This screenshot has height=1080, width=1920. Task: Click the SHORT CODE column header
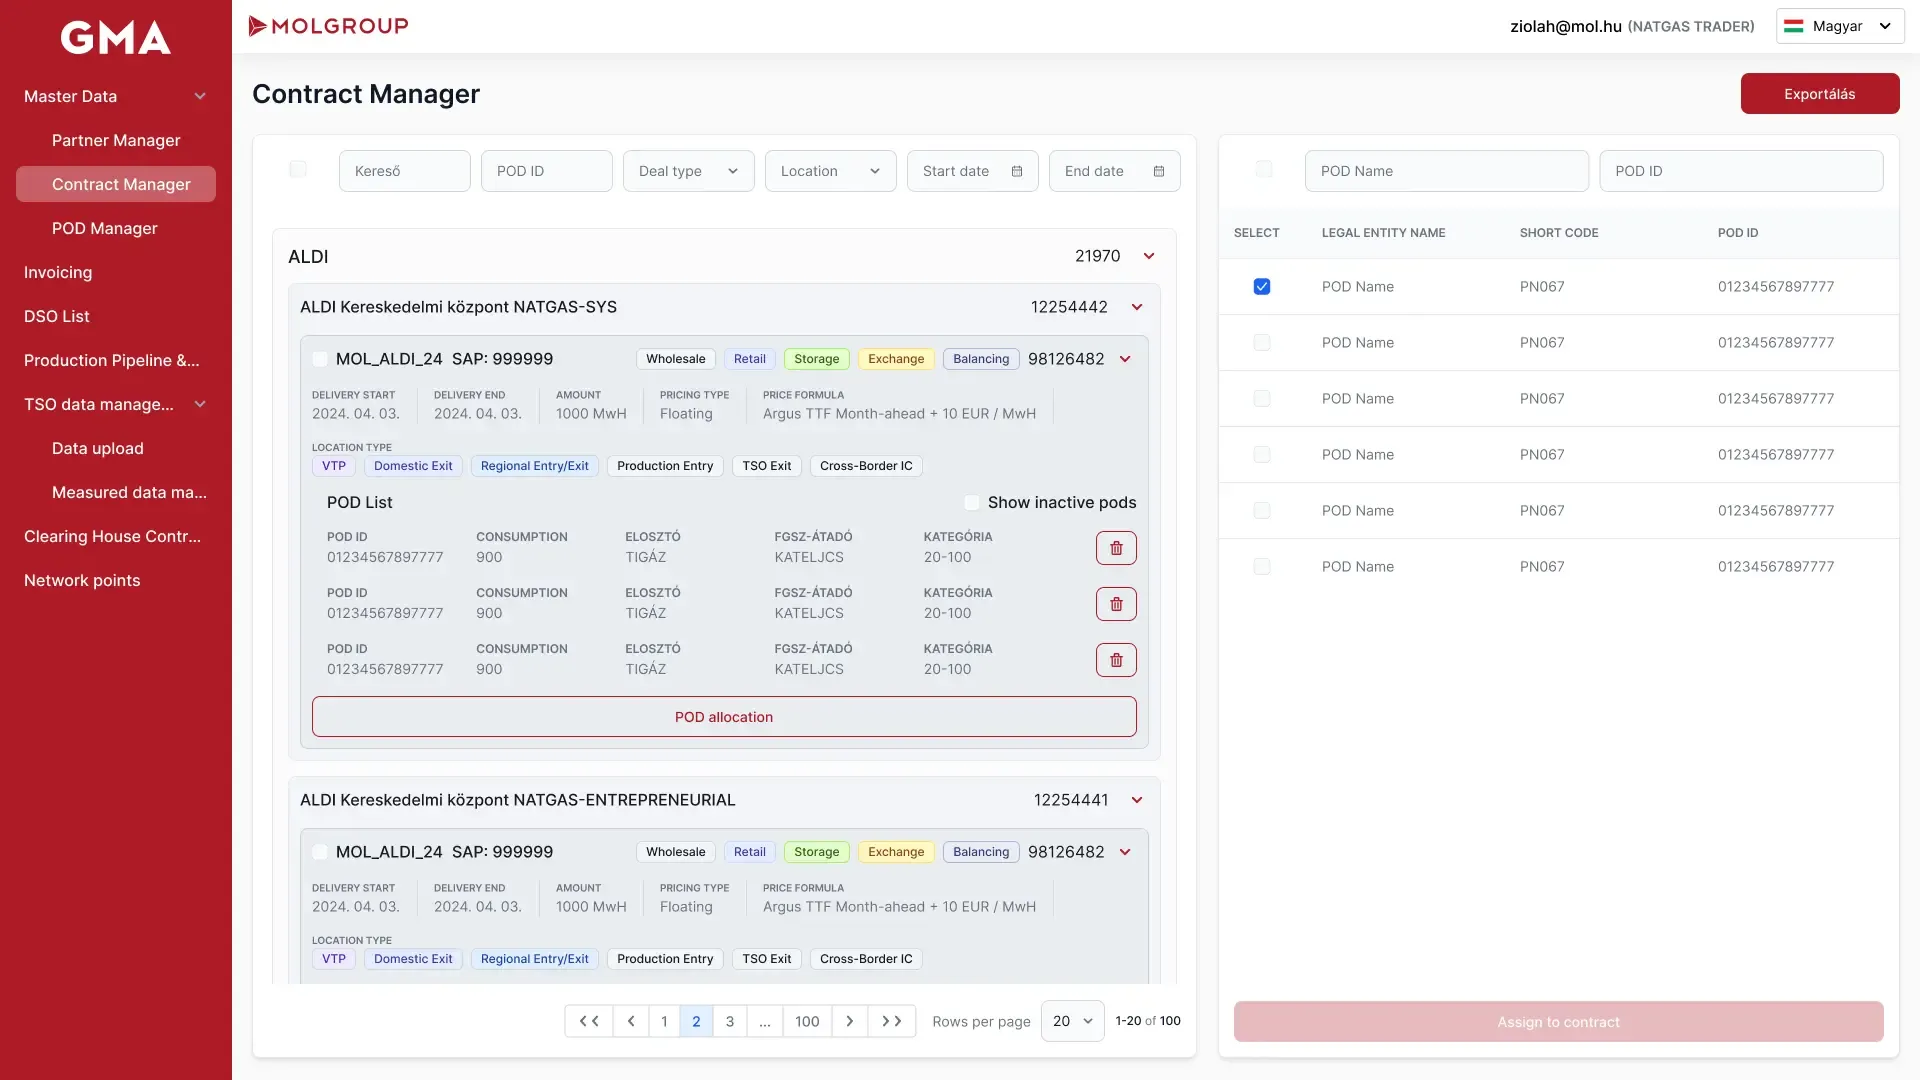tap(1559, 233)
